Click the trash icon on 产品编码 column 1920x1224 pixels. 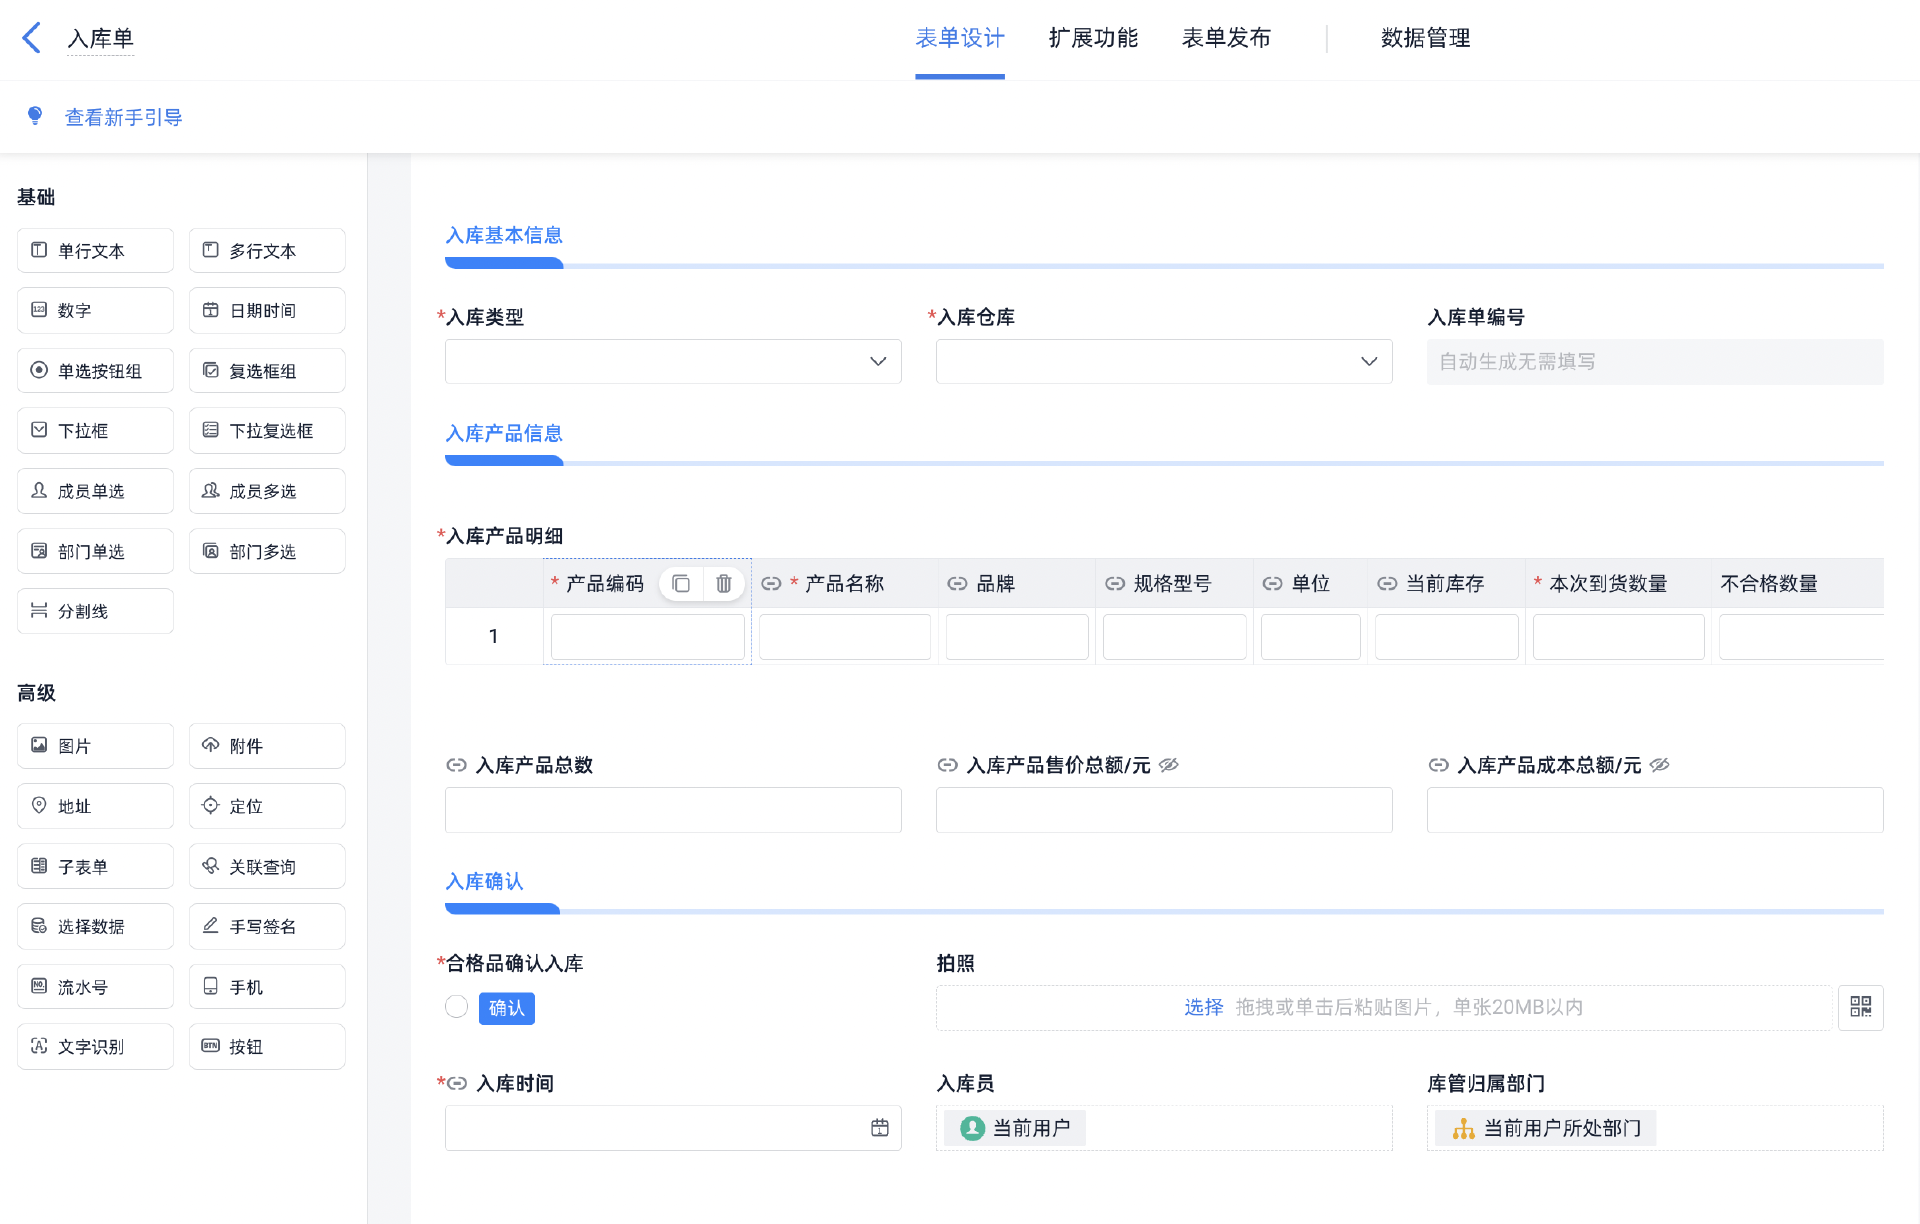click(x=724, y=584)
